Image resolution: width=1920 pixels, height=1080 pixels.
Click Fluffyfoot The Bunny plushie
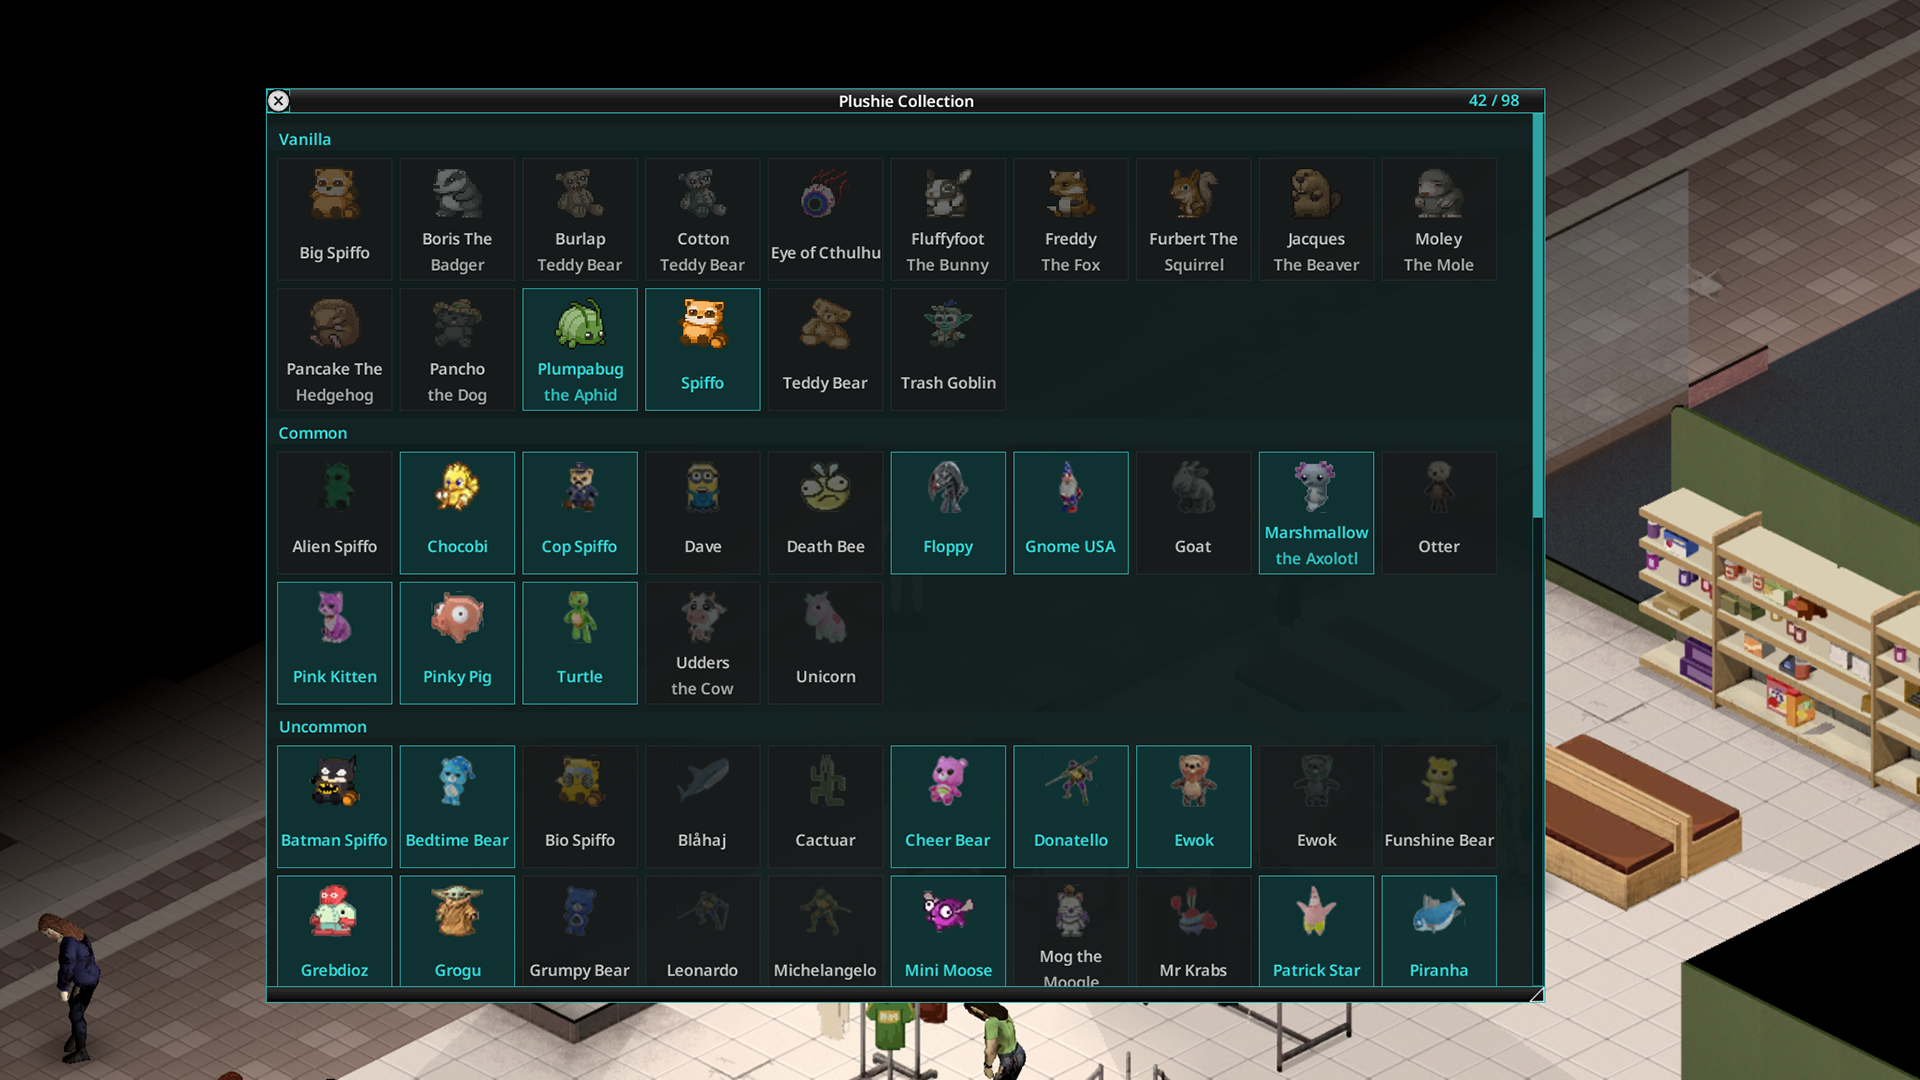point(948,219)
